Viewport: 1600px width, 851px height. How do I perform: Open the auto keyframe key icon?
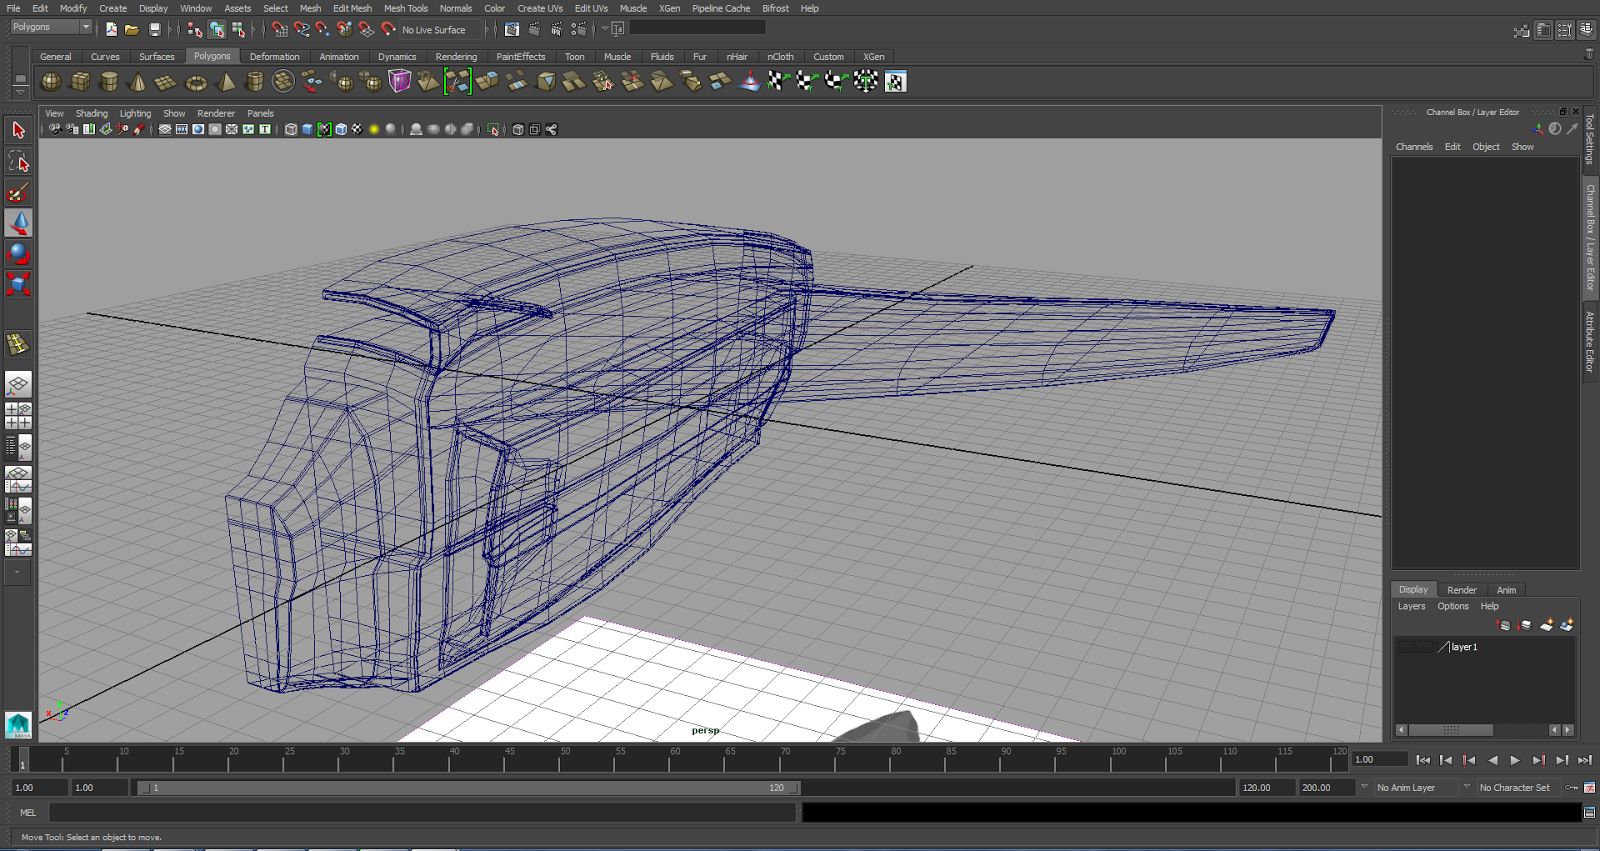click(1572, 788)
